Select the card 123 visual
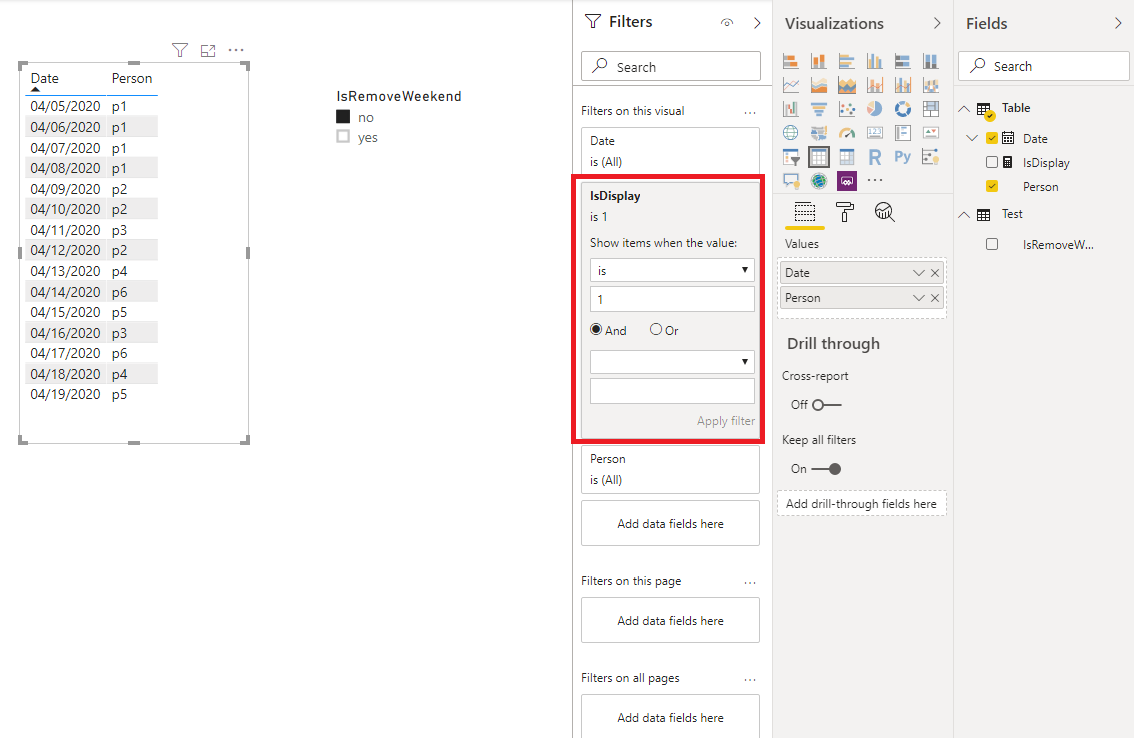 875,133
